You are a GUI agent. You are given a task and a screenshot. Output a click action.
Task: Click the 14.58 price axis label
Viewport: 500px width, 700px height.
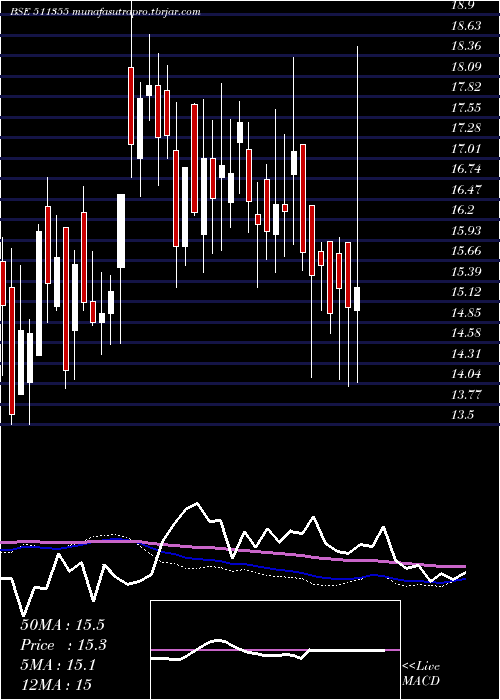pos(466,333)
